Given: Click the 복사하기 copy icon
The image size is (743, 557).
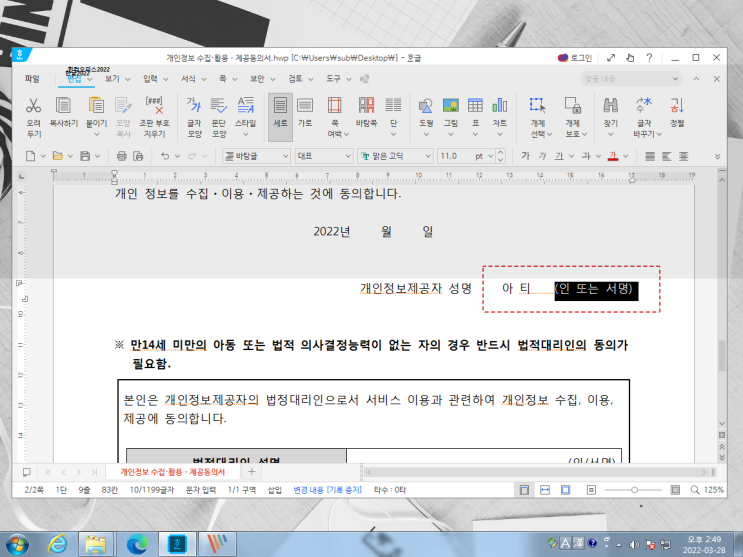Looking at the screenshot, I should (x=63, y=106).
